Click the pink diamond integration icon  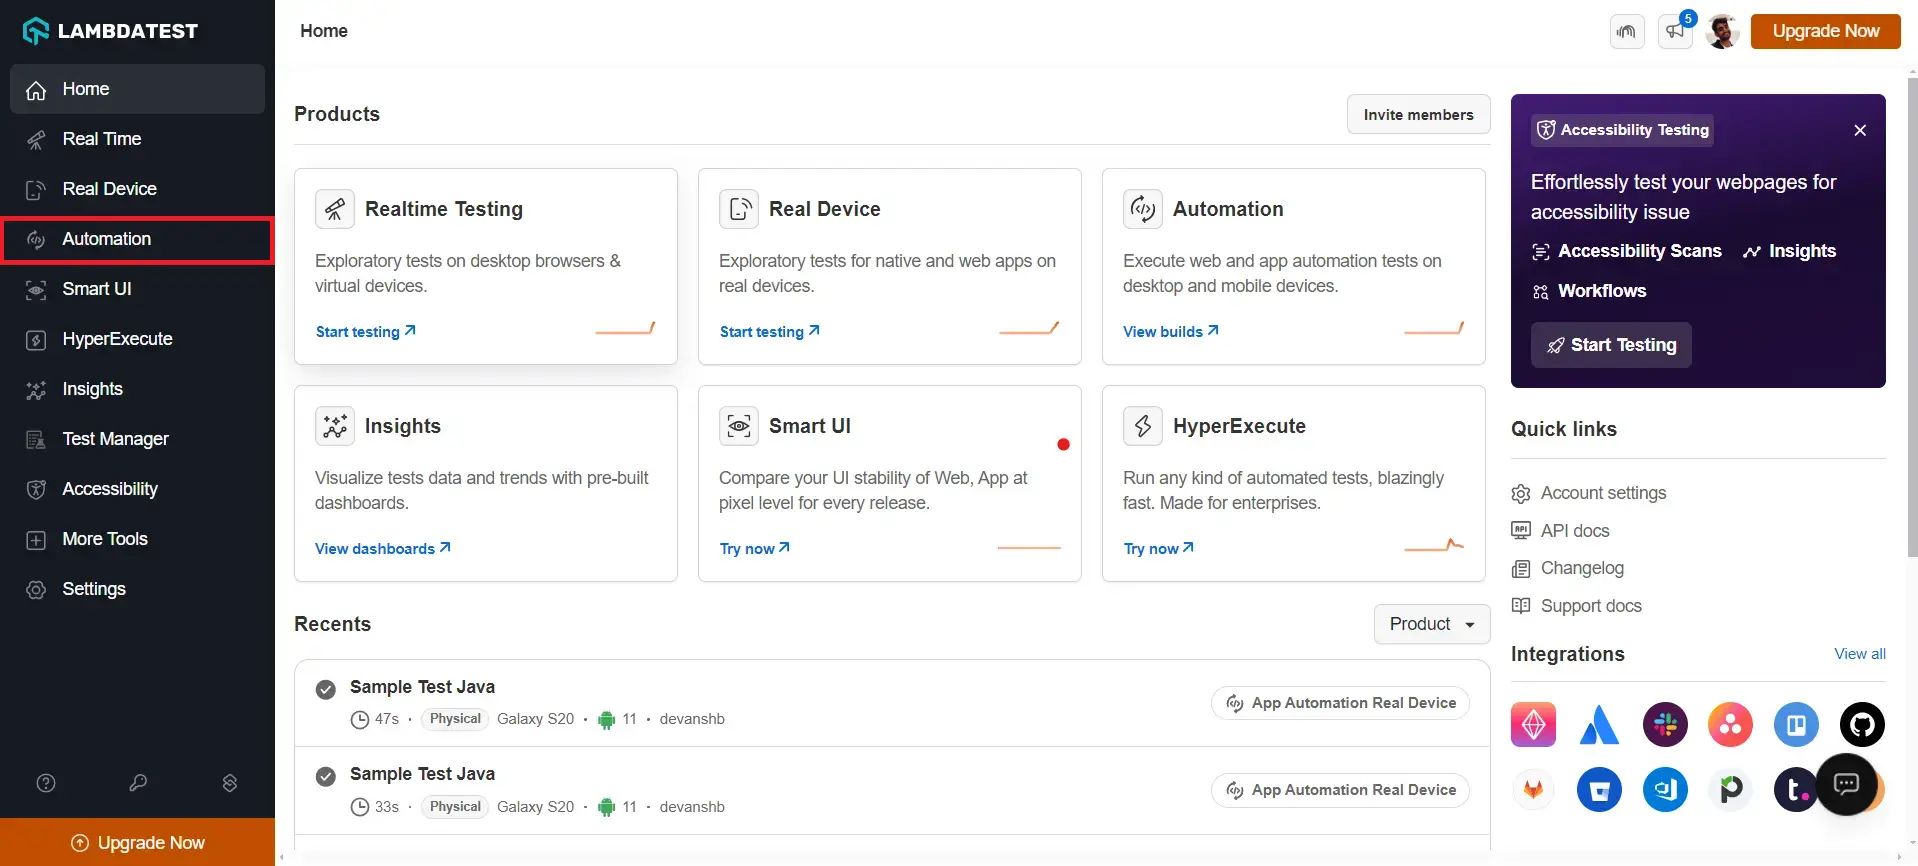[1533, 725]
